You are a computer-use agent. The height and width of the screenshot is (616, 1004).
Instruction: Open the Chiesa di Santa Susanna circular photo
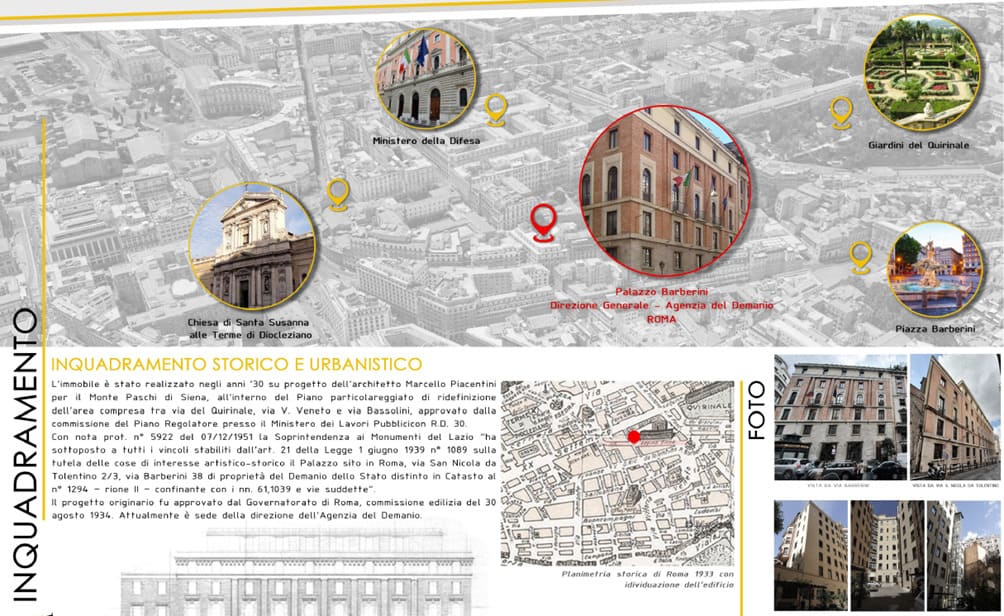252,246
